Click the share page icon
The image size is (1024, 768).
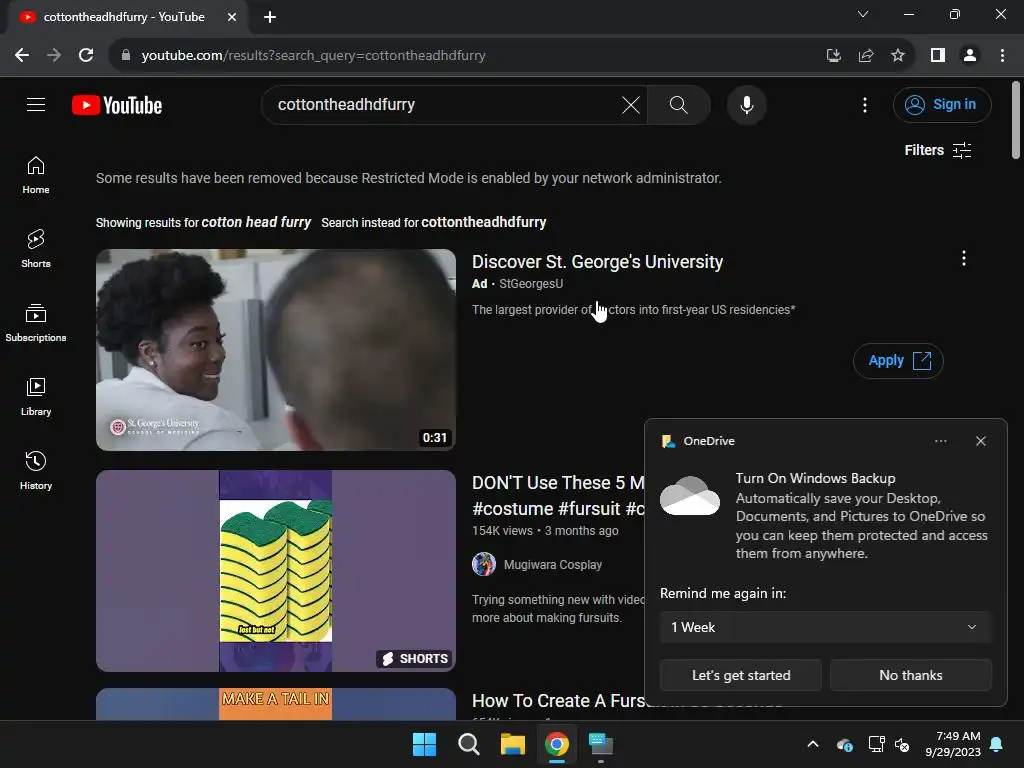[866, 56]
